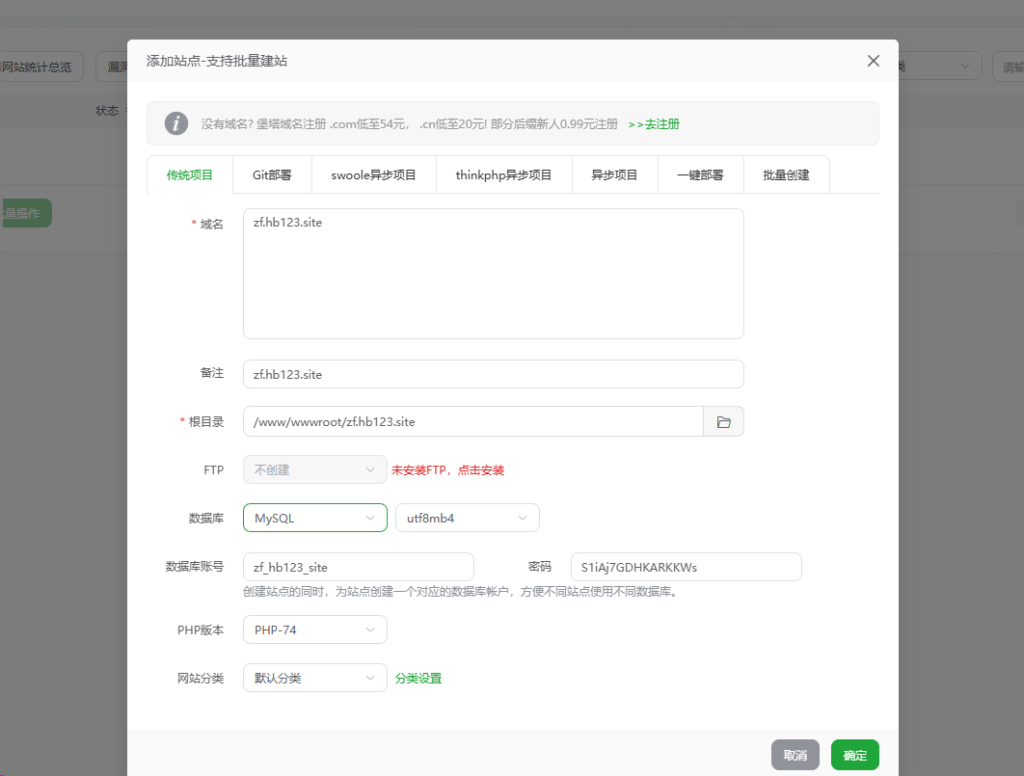Open the thinkphp异步项目 tab
The image size is (1024, 776).
[504, 175]
